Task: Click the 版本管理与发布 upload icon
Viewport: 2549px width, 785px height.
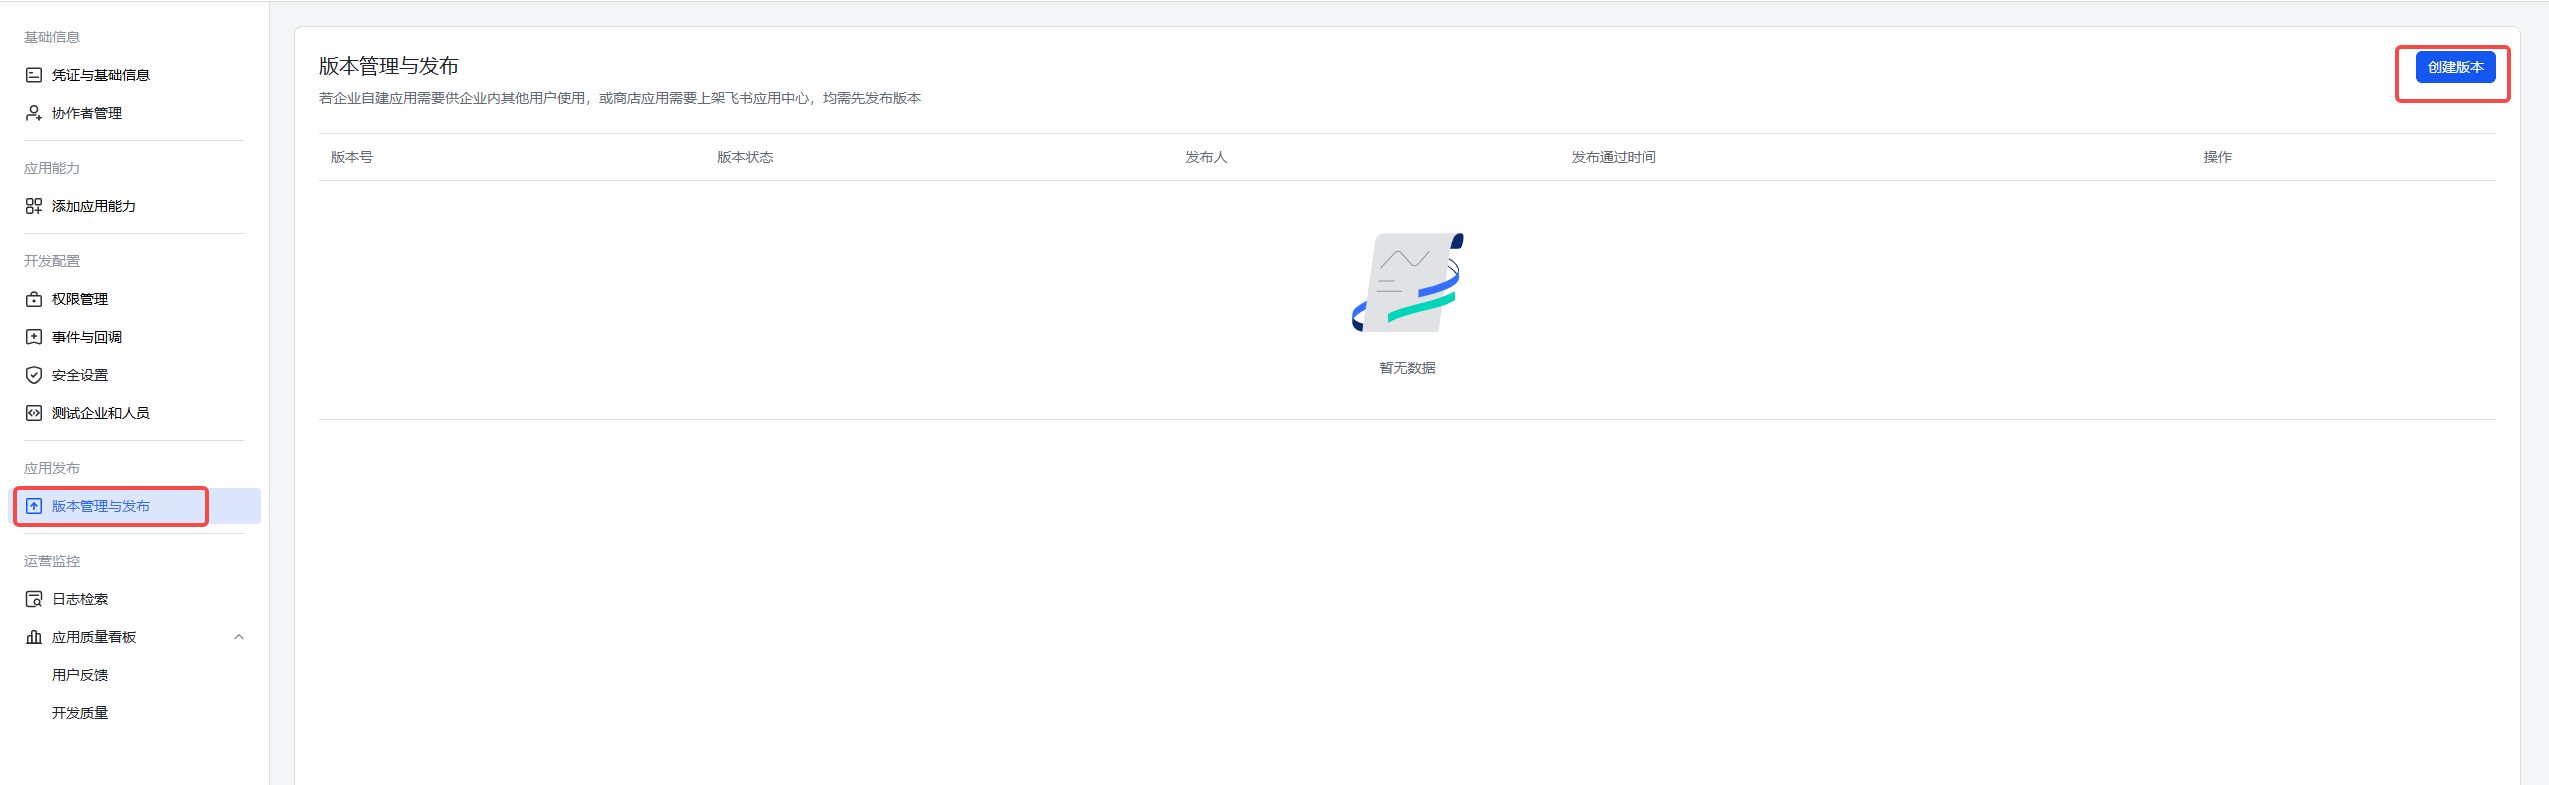Action: coord(34,506)
